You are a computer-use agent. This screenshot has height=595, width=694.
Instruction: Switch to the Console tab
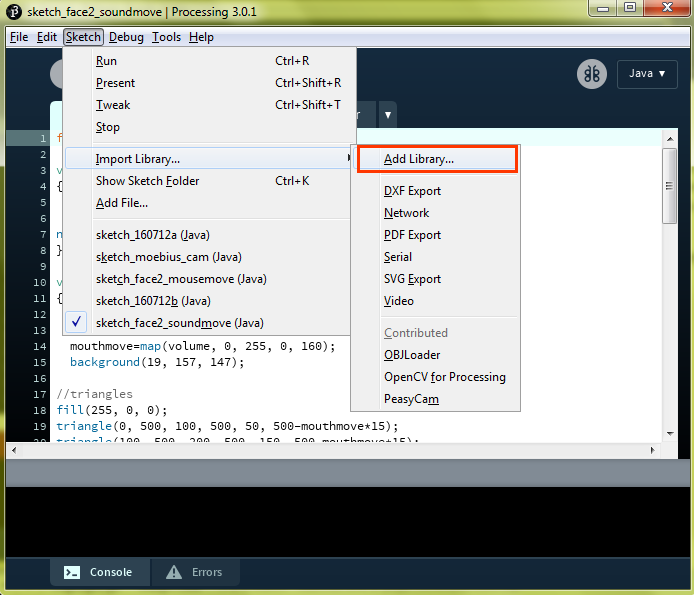100,572
